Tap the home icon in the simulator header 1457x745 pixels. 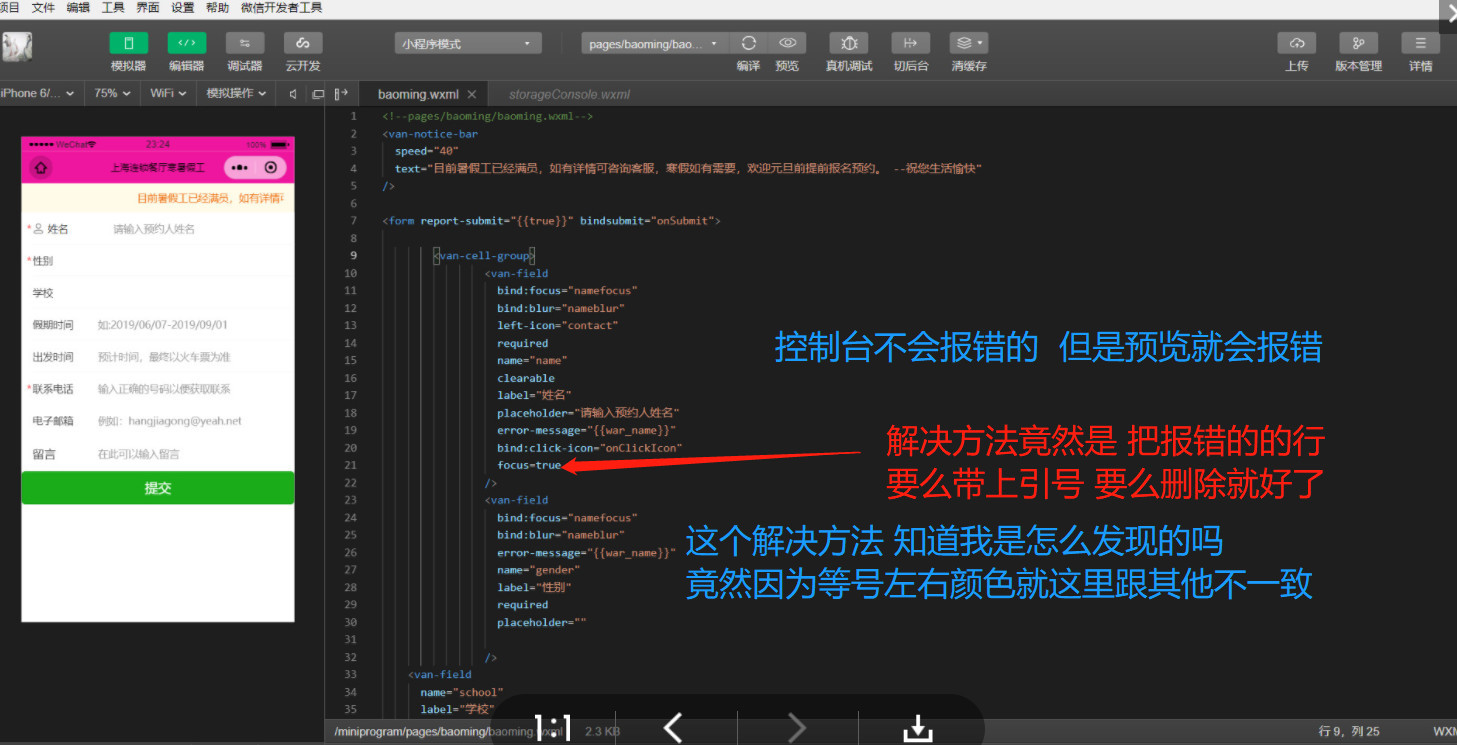click(41, 168)
